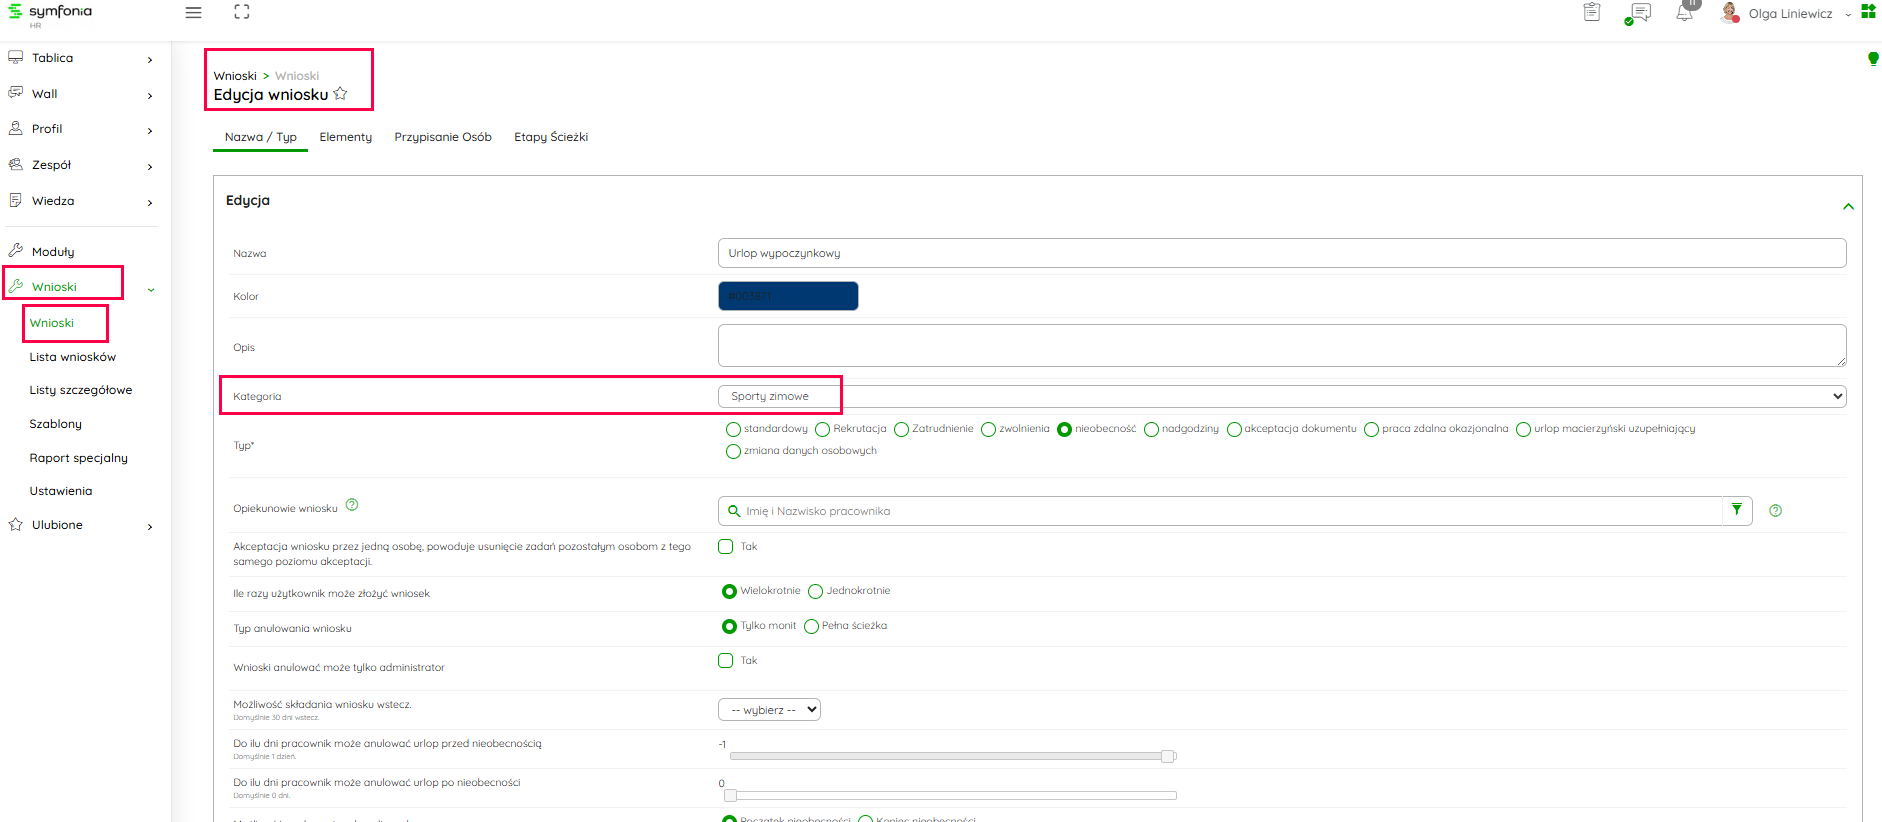1882x822 pixels.
Task: Click the green filter funnel icon
Action: tap(1737, 510)
